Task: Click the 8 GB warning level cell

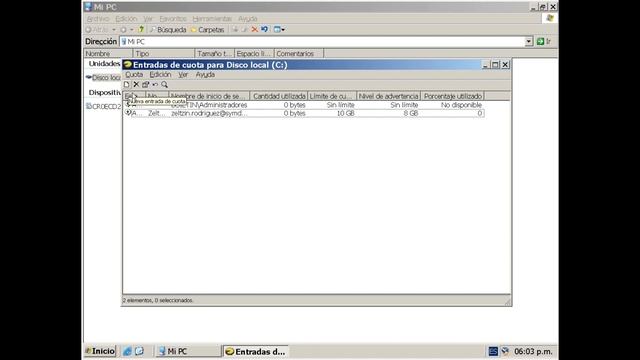Action: click(x=411, y=113)
